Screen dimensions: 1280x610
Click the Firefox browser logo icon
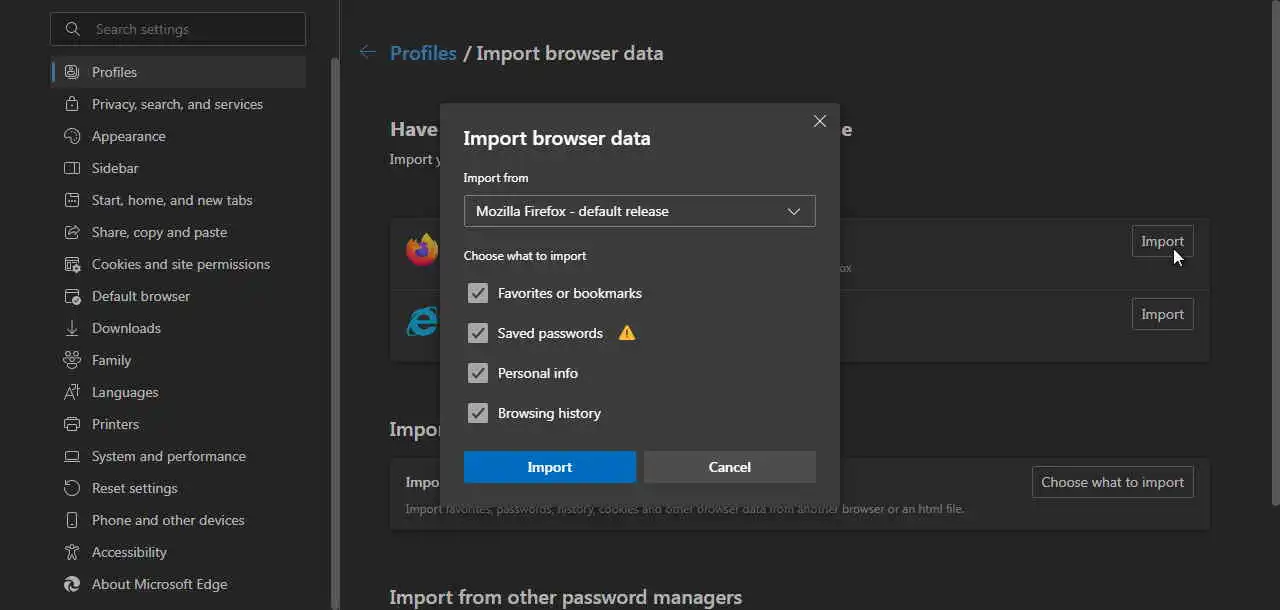click(422, 249)
